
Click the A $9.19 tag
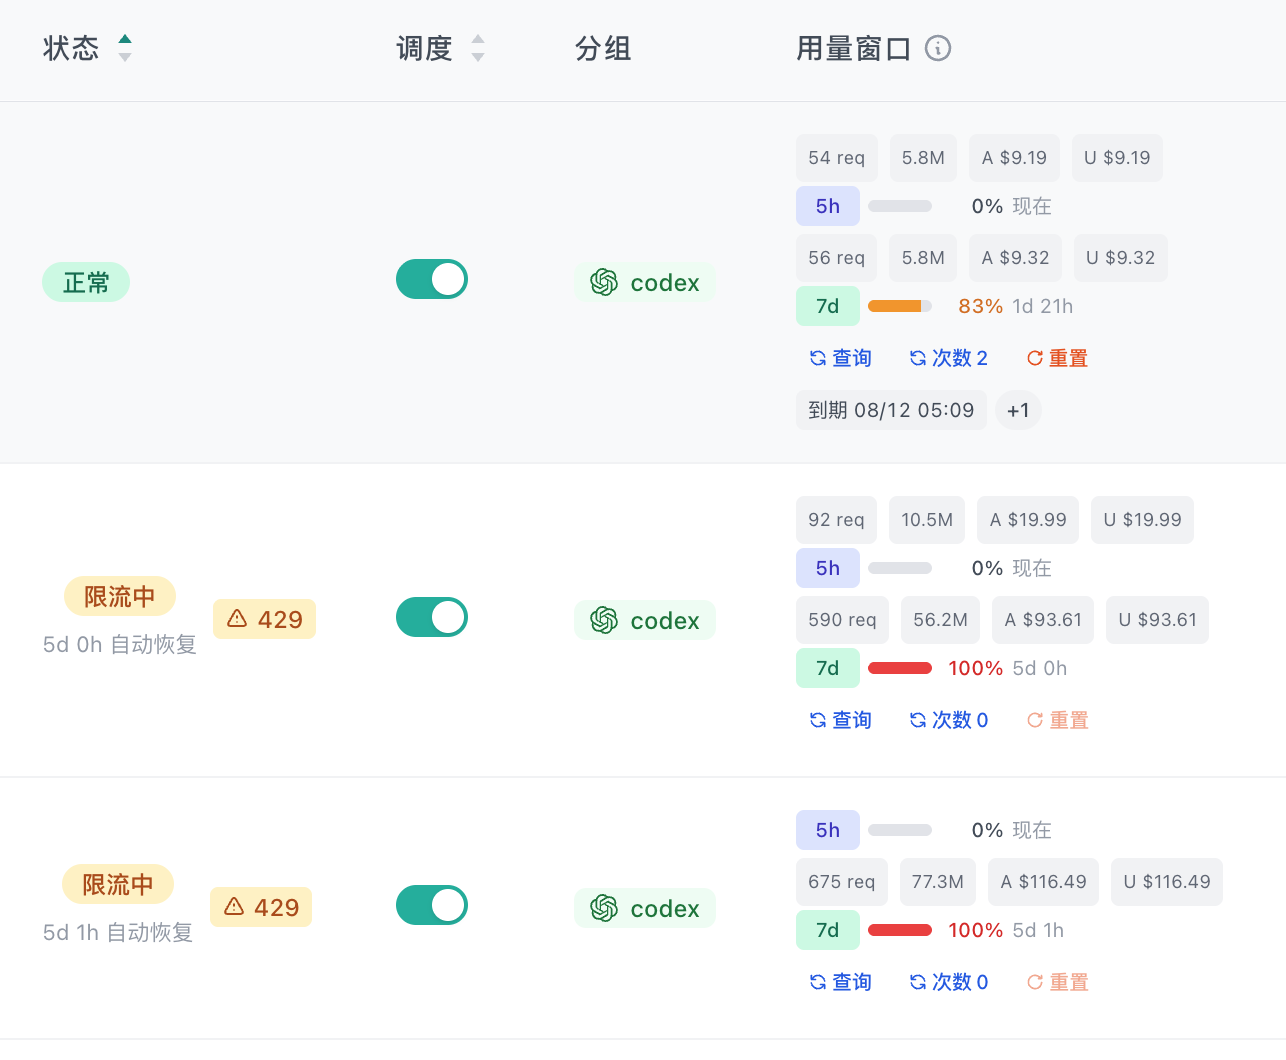click(1014, 158)
